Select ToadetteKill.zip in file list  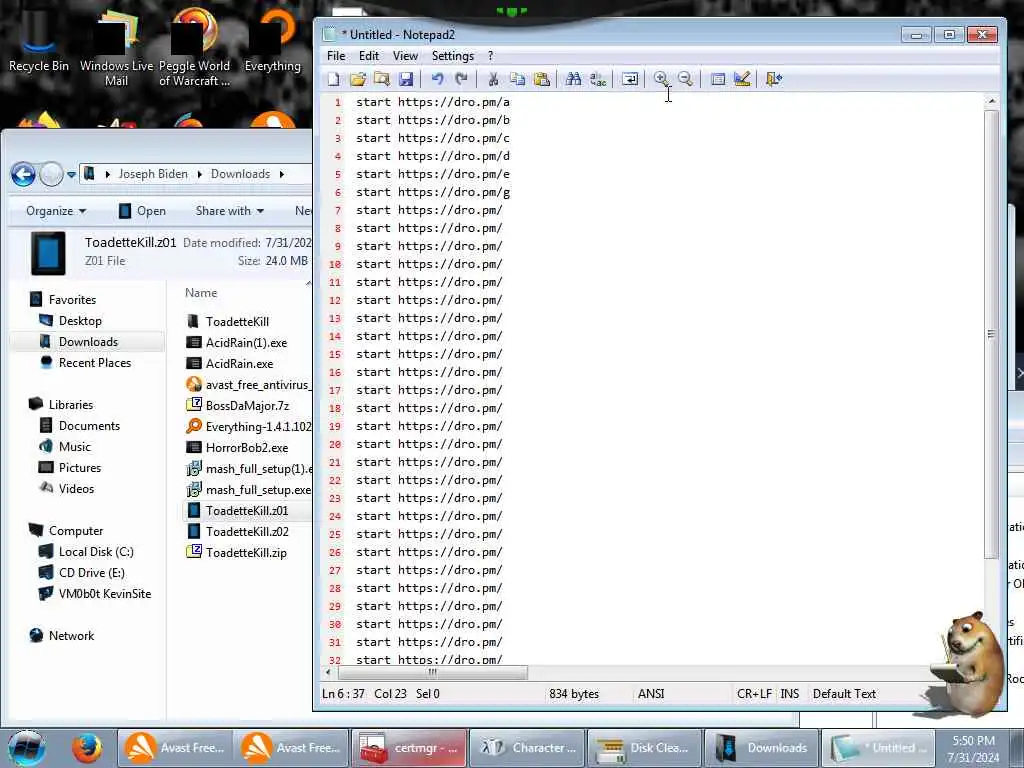(x=236, y=552)
